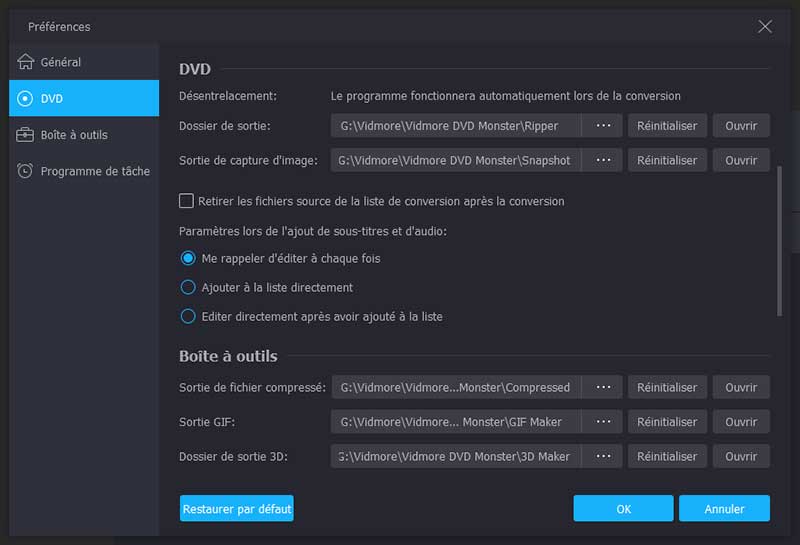The image size is (800, 545).
Task: Select Me rappeler d'éditer à chaque fois
Action: point(188,258)
